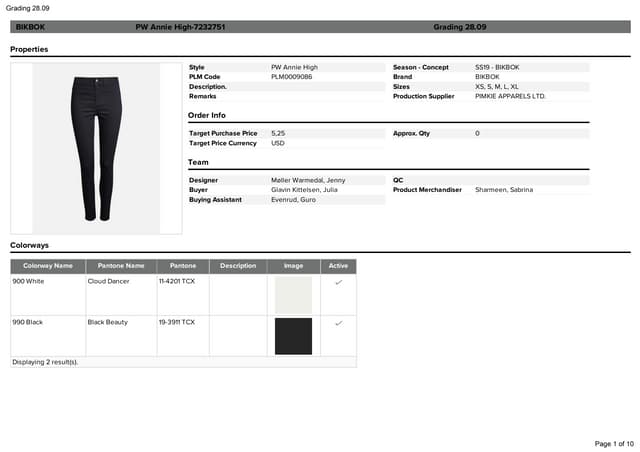This screenshot has width=640, height=452.
Task: Click the Page 1 of 10 indicator
Action: 614,443
